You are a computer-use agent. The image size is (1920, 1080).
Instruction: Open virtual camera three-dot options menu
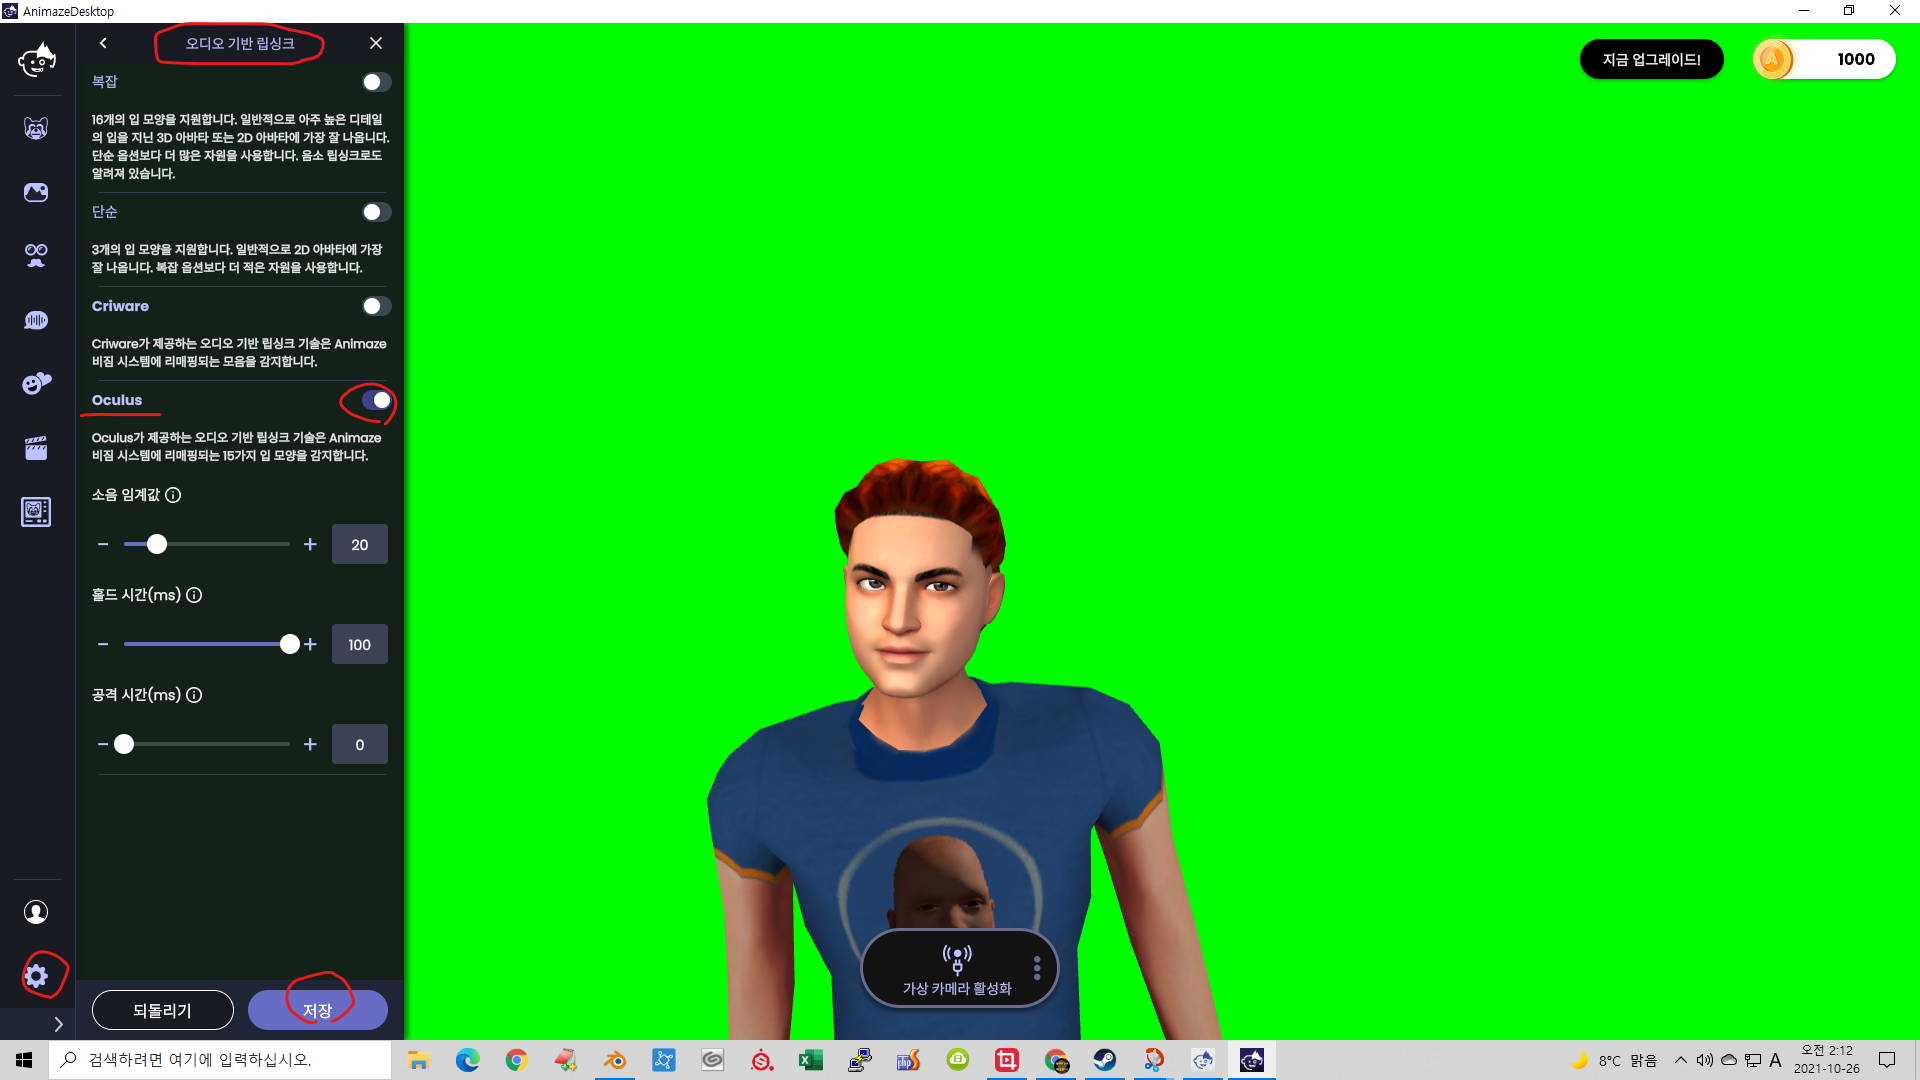click(x=1037, y=968)
